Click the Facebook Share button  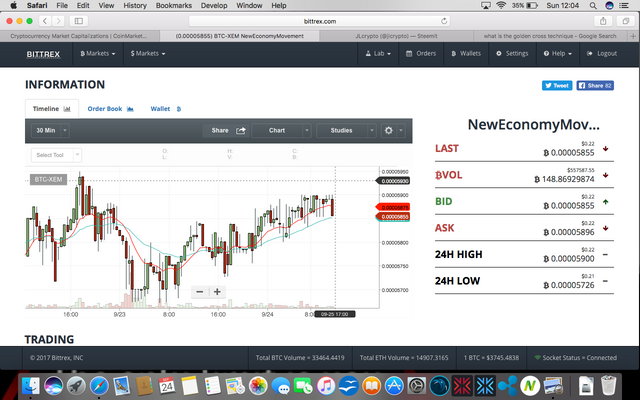(595, 85)
